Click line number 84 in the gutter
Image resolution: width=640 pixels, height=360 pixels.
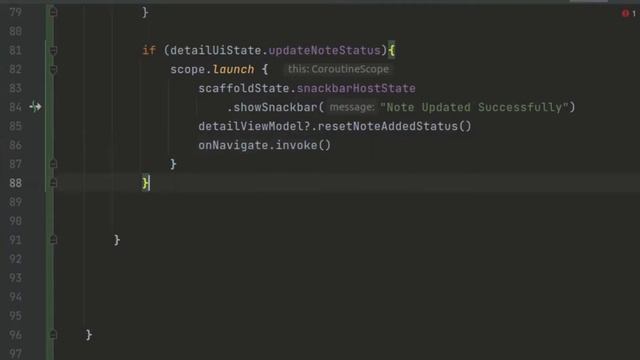pos(15,107)
